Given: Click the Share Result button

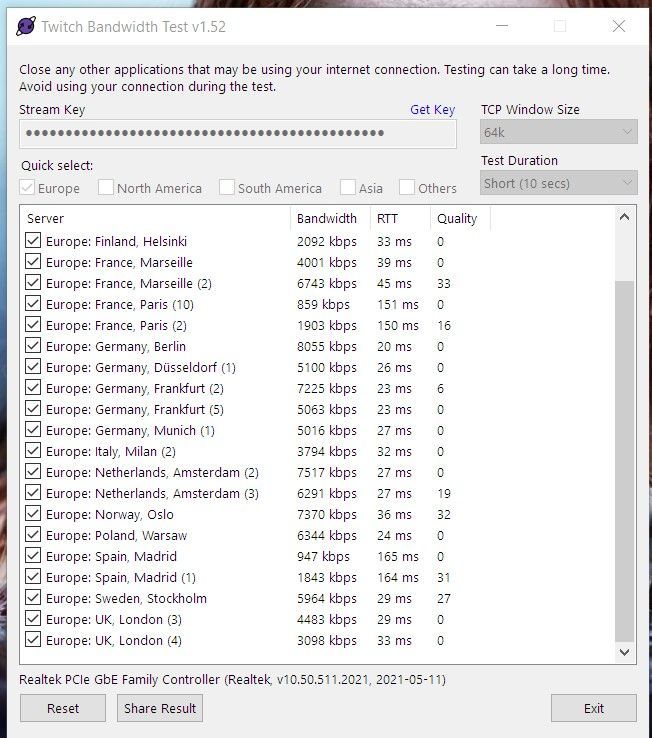Looking at the screenshot, I should pyautogui.click(x=160, y=708).
